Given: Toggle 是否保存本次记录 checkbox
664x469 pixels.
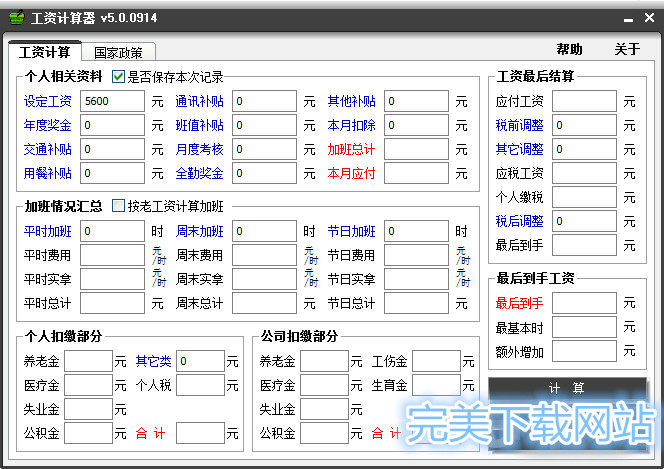Looking at the screenshot, I should tap(118, 77).
